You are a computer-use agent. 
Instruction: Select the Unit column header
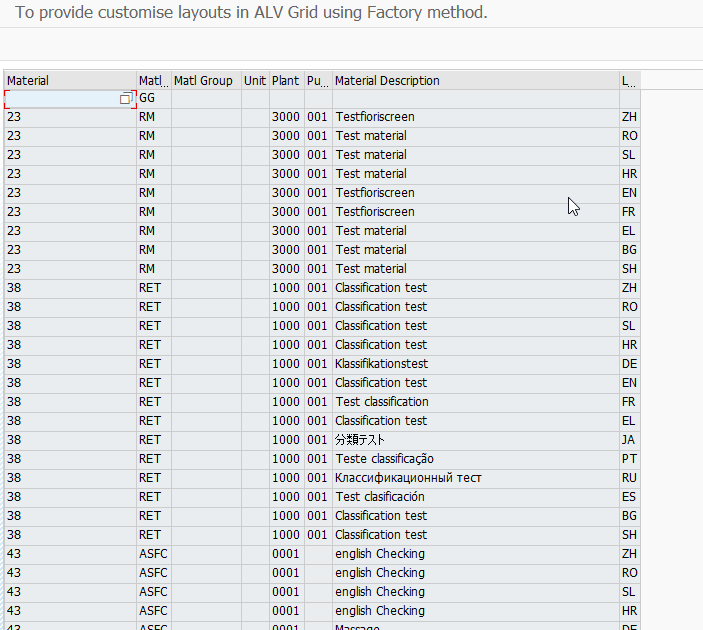coord(255,81)
